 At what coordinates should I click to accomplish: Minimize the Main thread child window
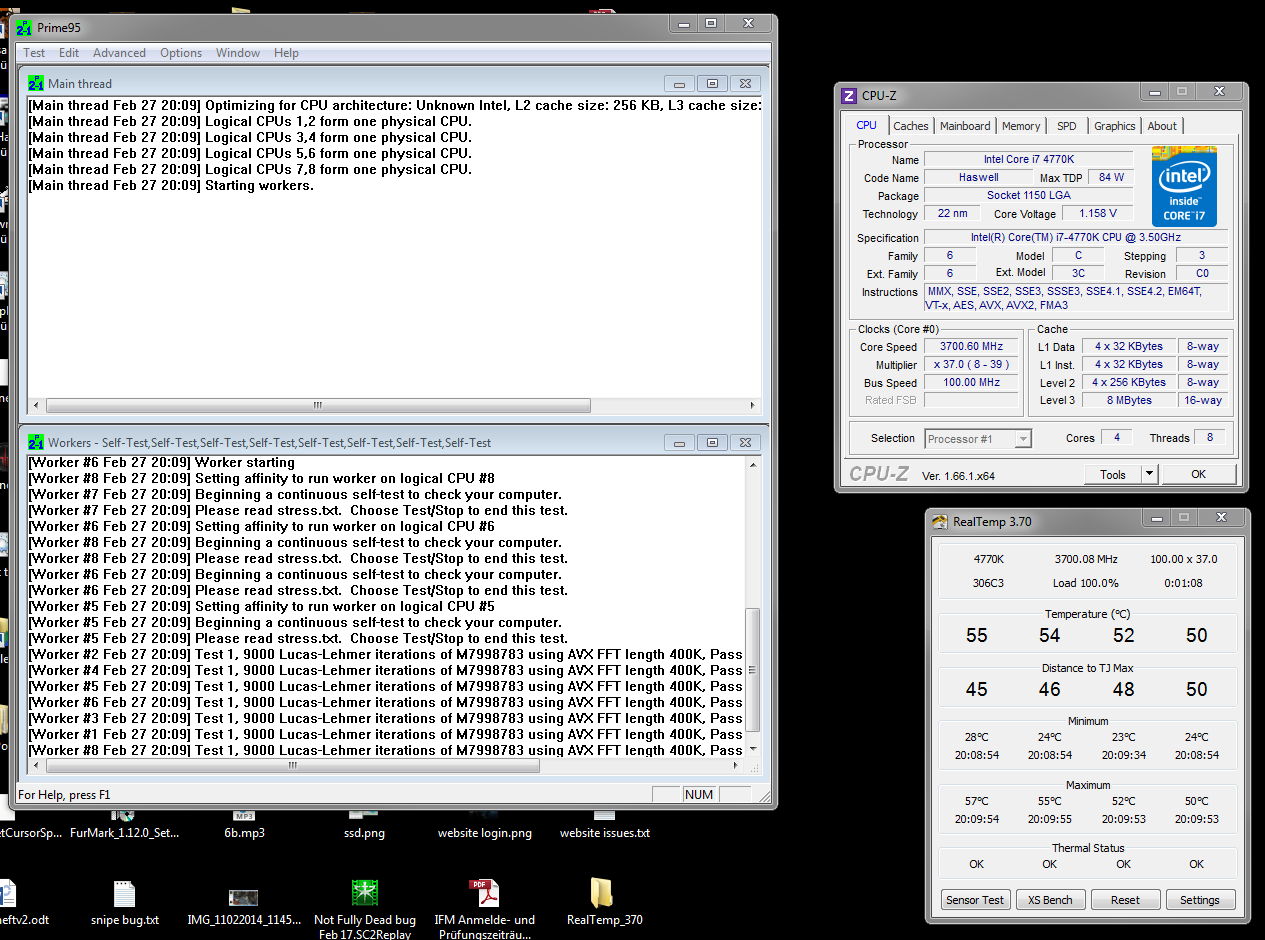click(680, 84)
